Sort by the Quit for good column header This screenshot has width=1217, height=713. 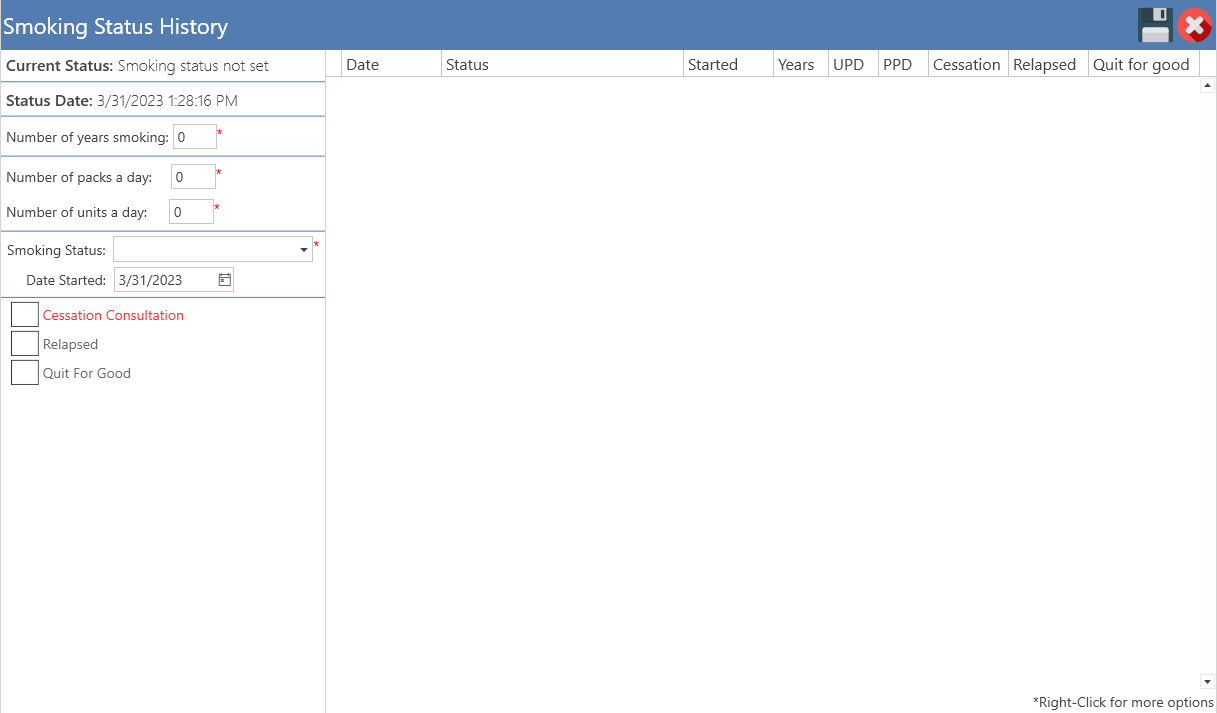click(x=1144, y=64)
